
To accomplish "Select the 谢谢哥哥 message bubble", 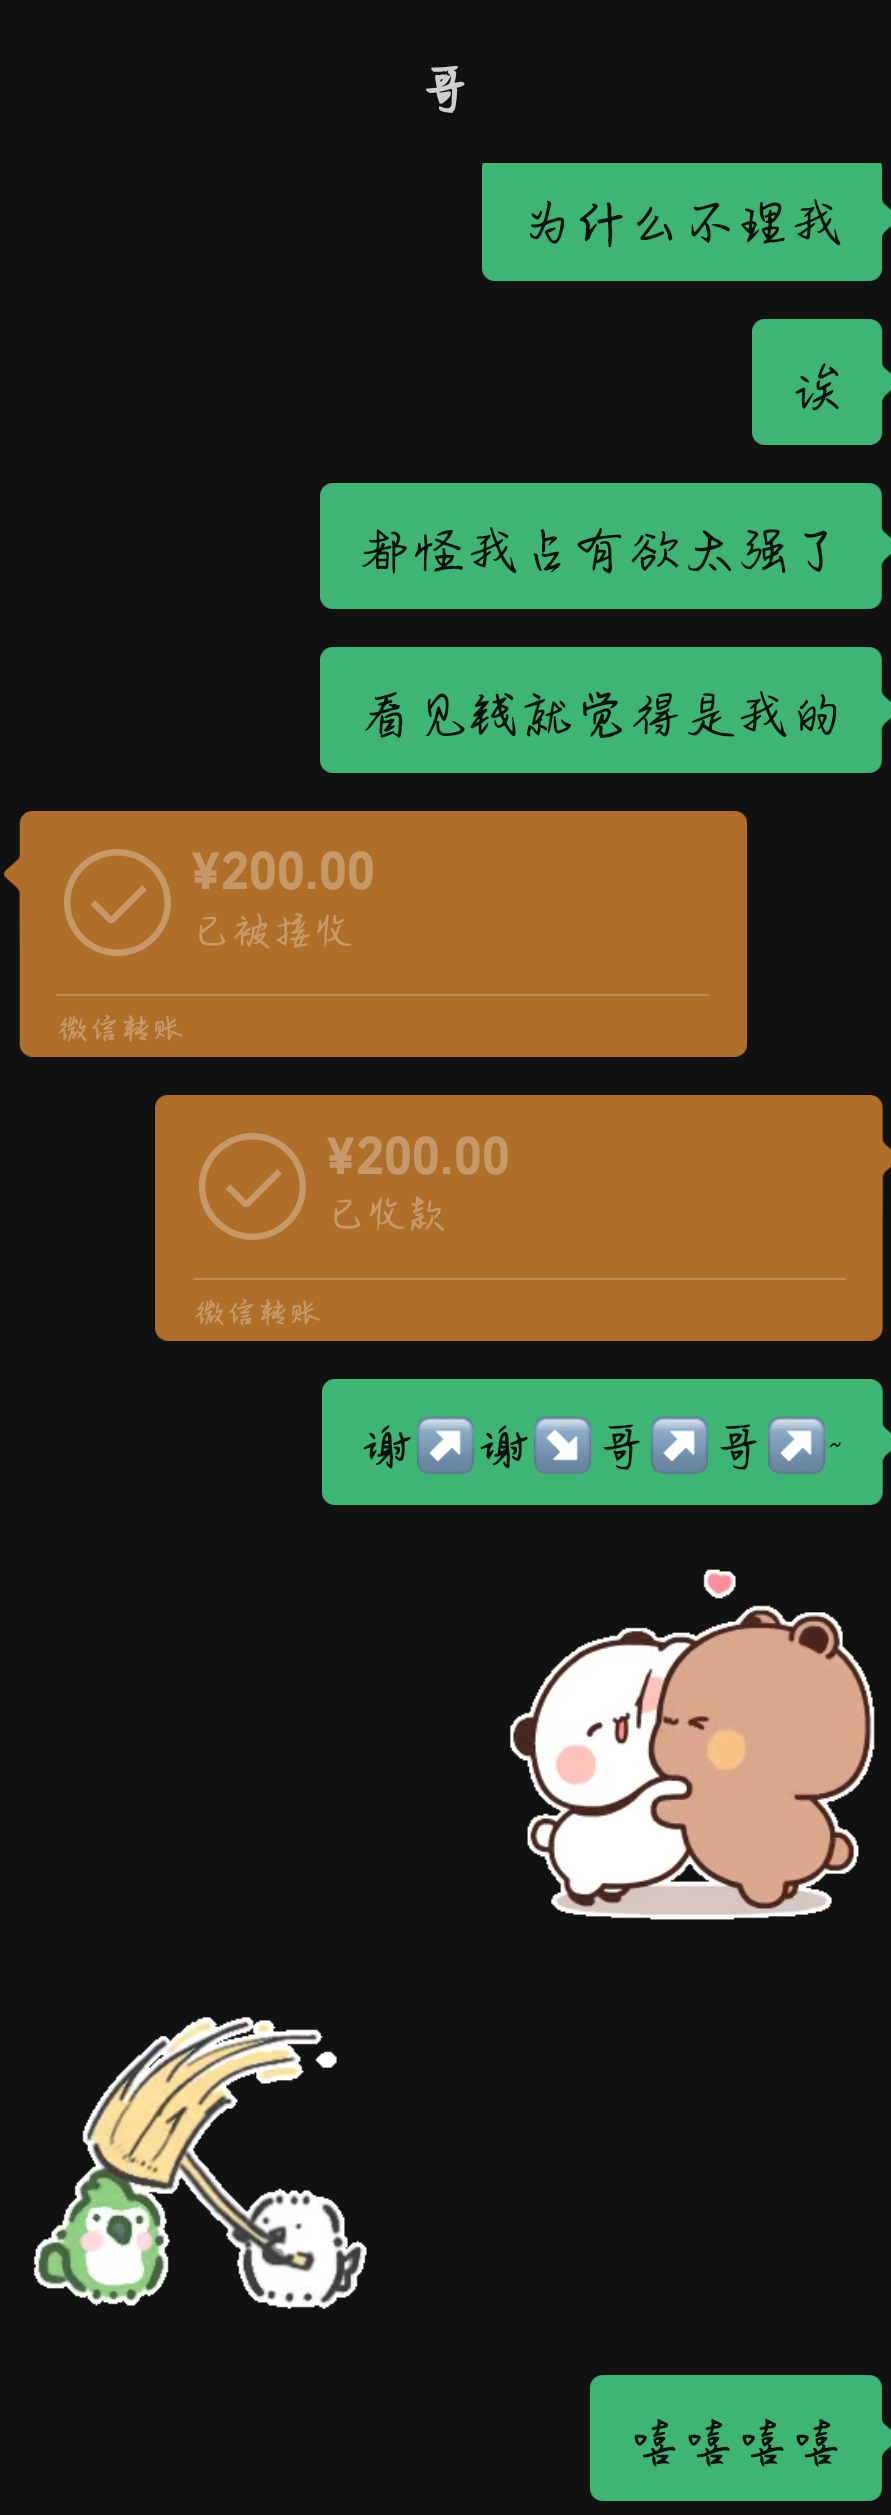I will pyautogui.click(x=602, y=1442).
